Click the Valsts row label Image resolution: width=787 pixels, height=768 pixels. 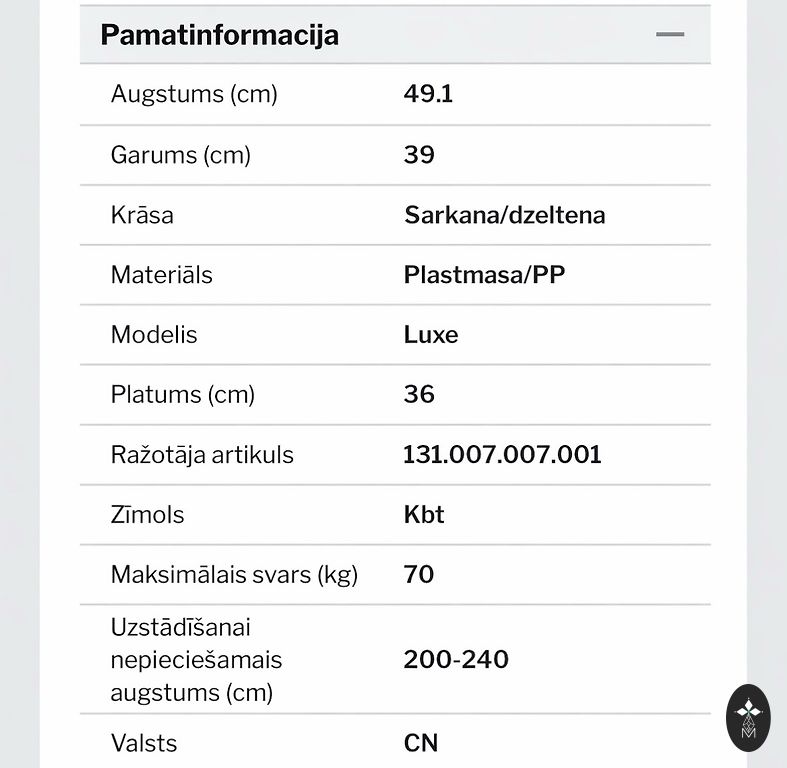tap(144, 743)
